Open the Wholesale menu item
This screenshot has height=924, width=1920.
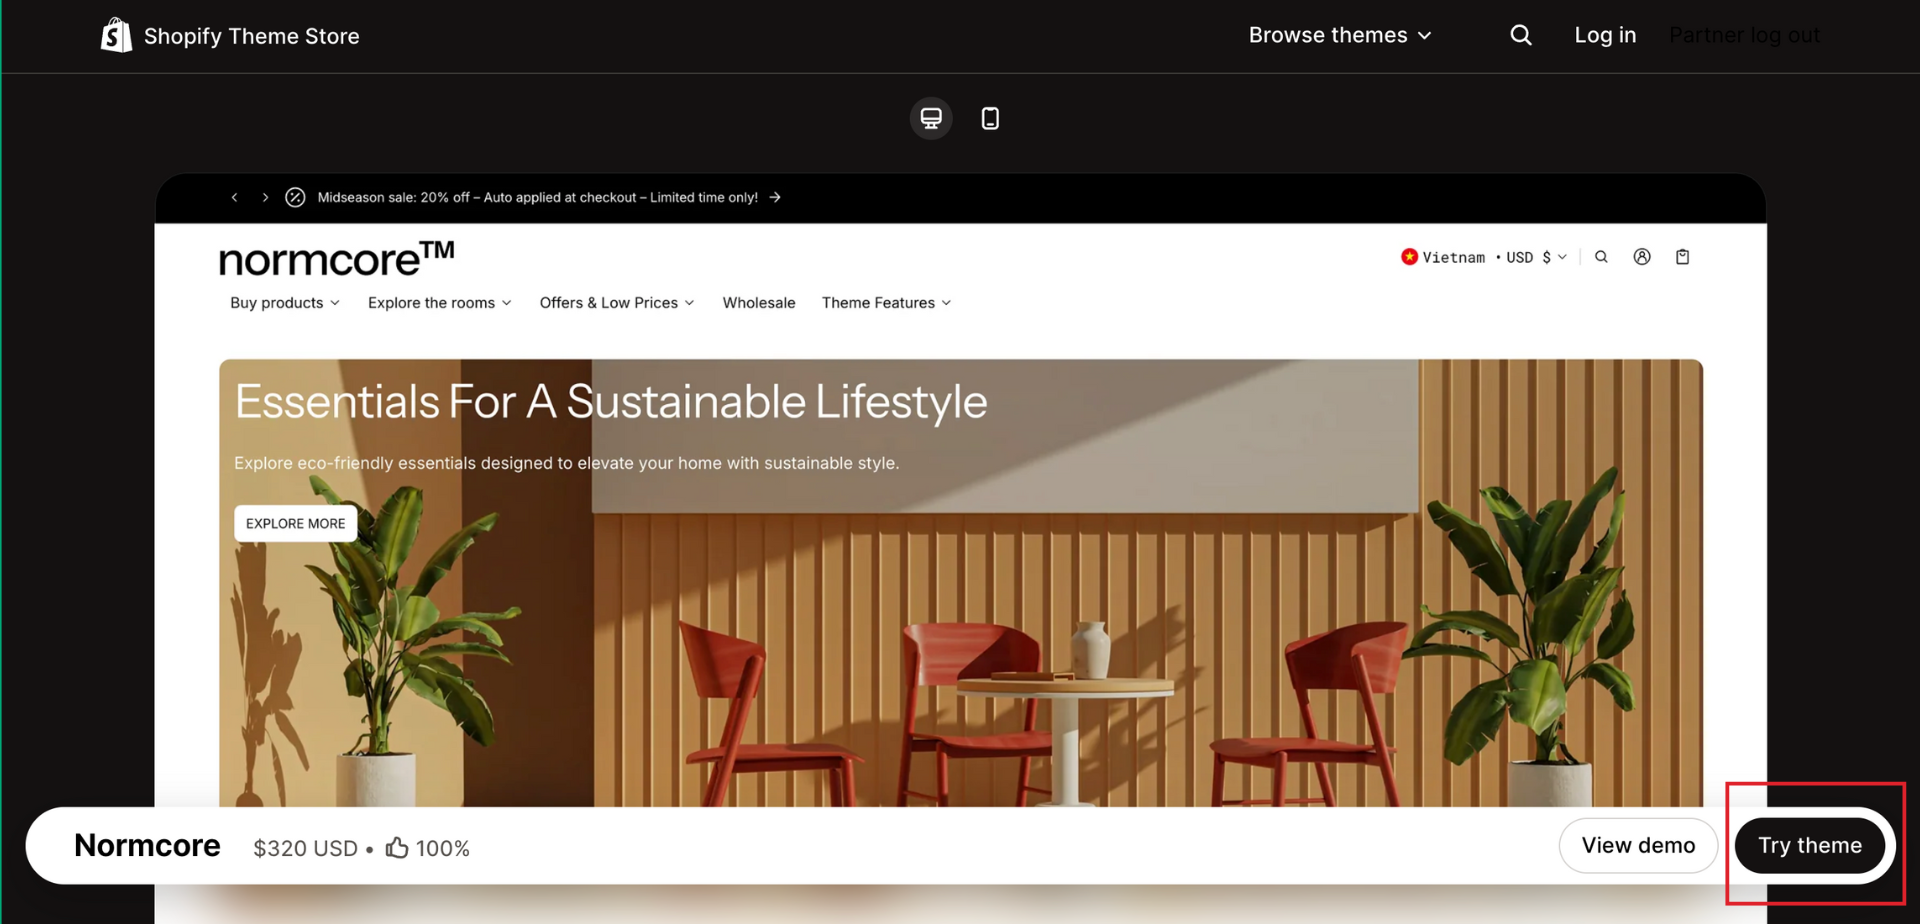point(759,303)
